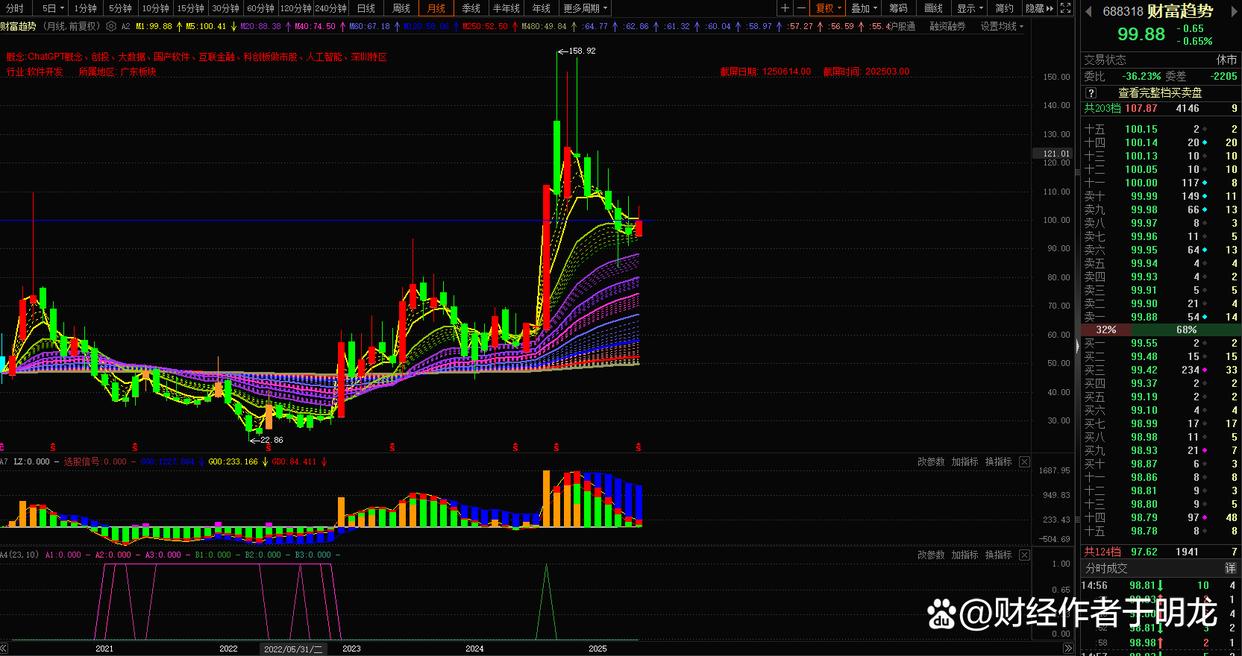Open the 显示 display dropdown
Screen dimensions: 1242x656
pos(969,8)
